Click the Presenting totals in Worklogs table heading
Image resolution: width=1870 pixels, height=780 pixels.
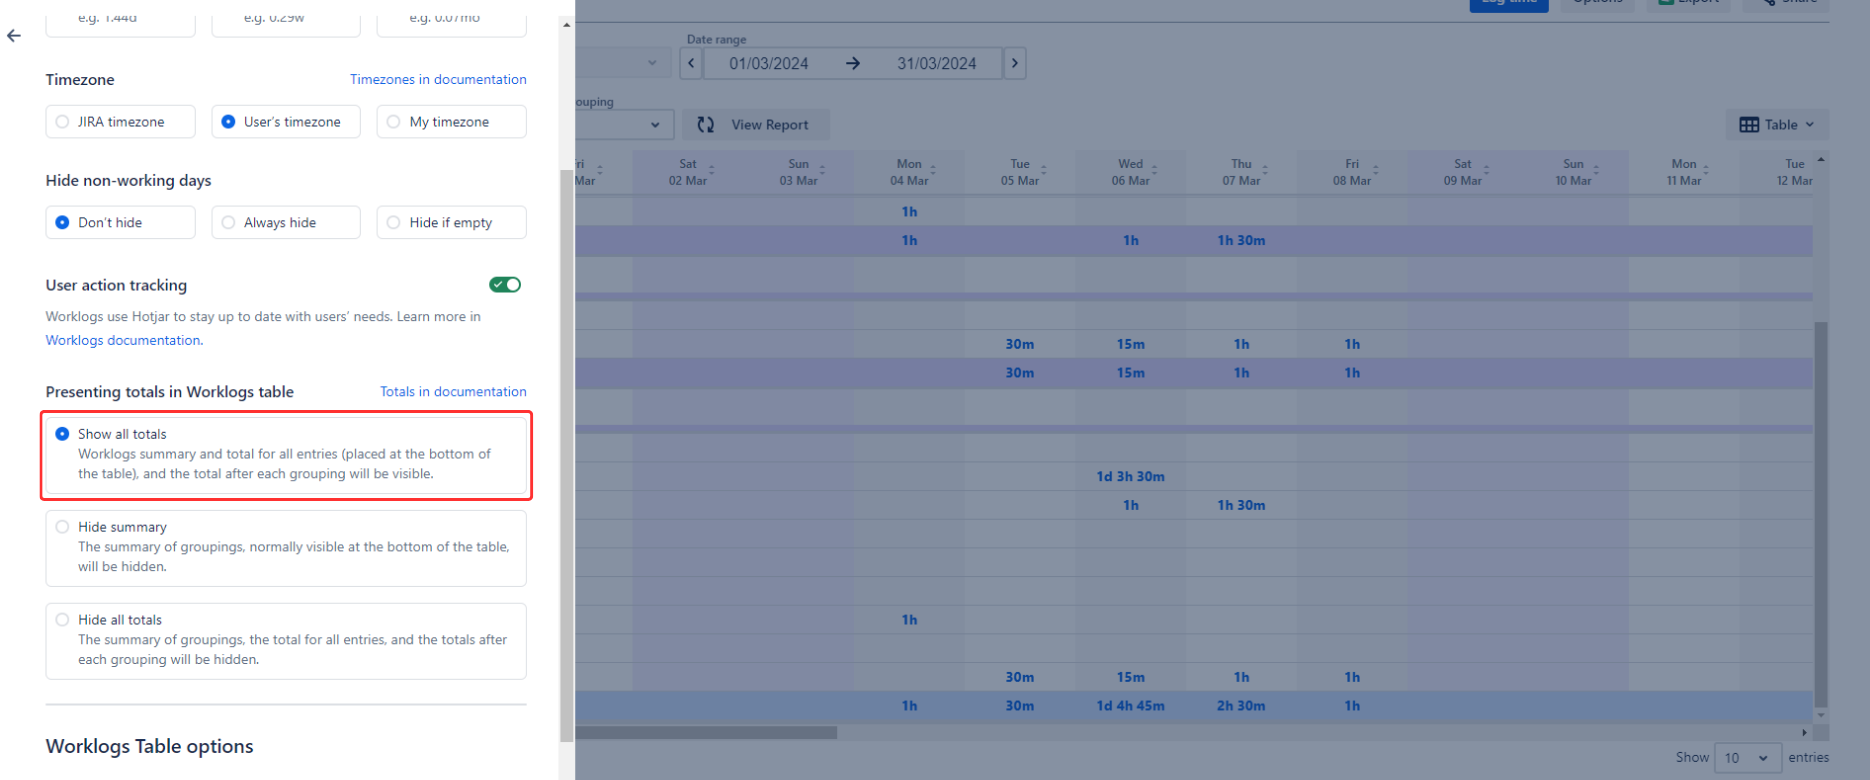[169, 392]
